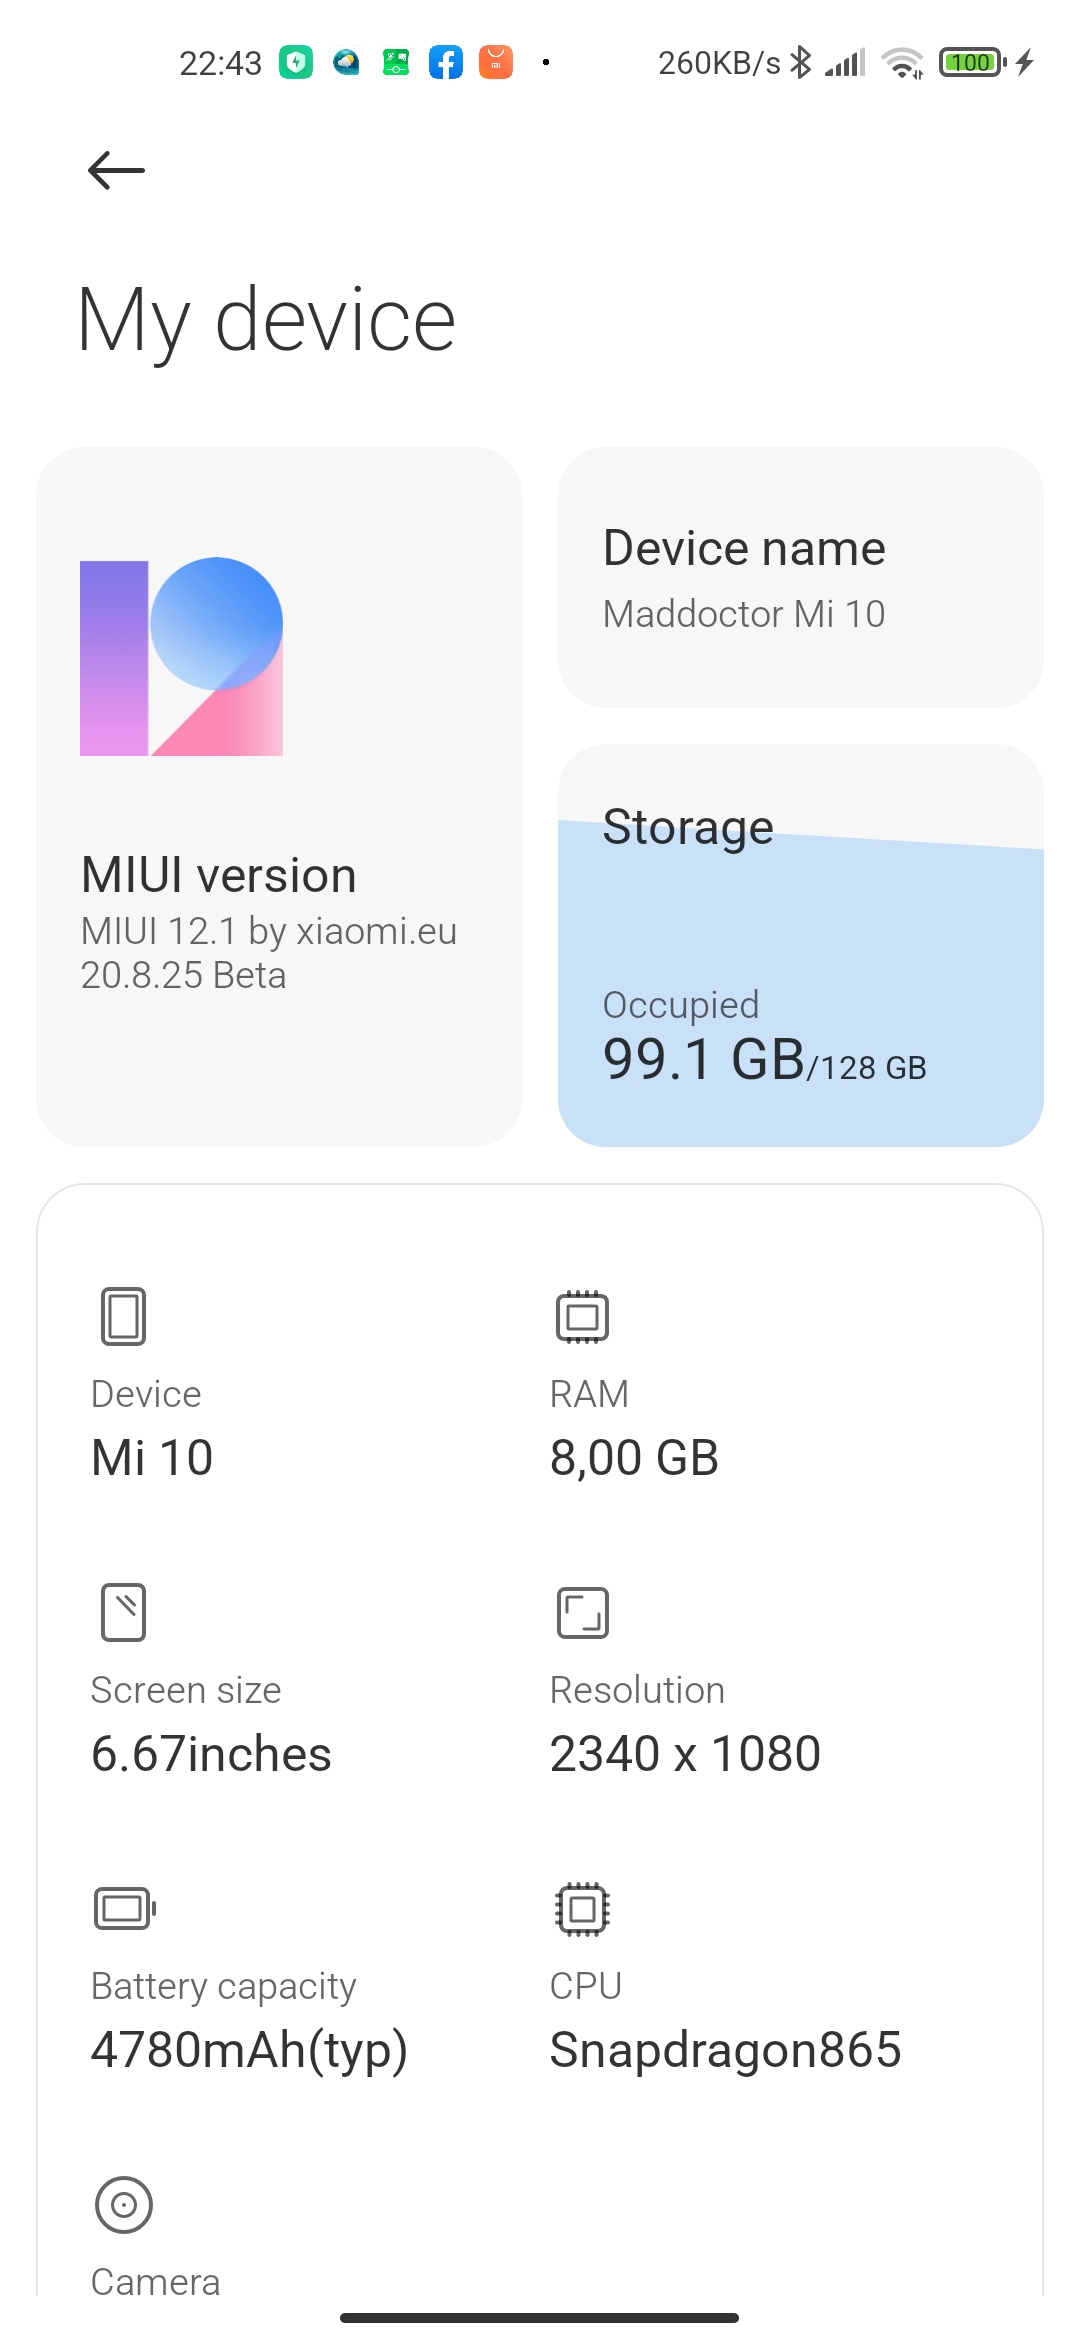Tap the Battery capacity icon

125,1908
